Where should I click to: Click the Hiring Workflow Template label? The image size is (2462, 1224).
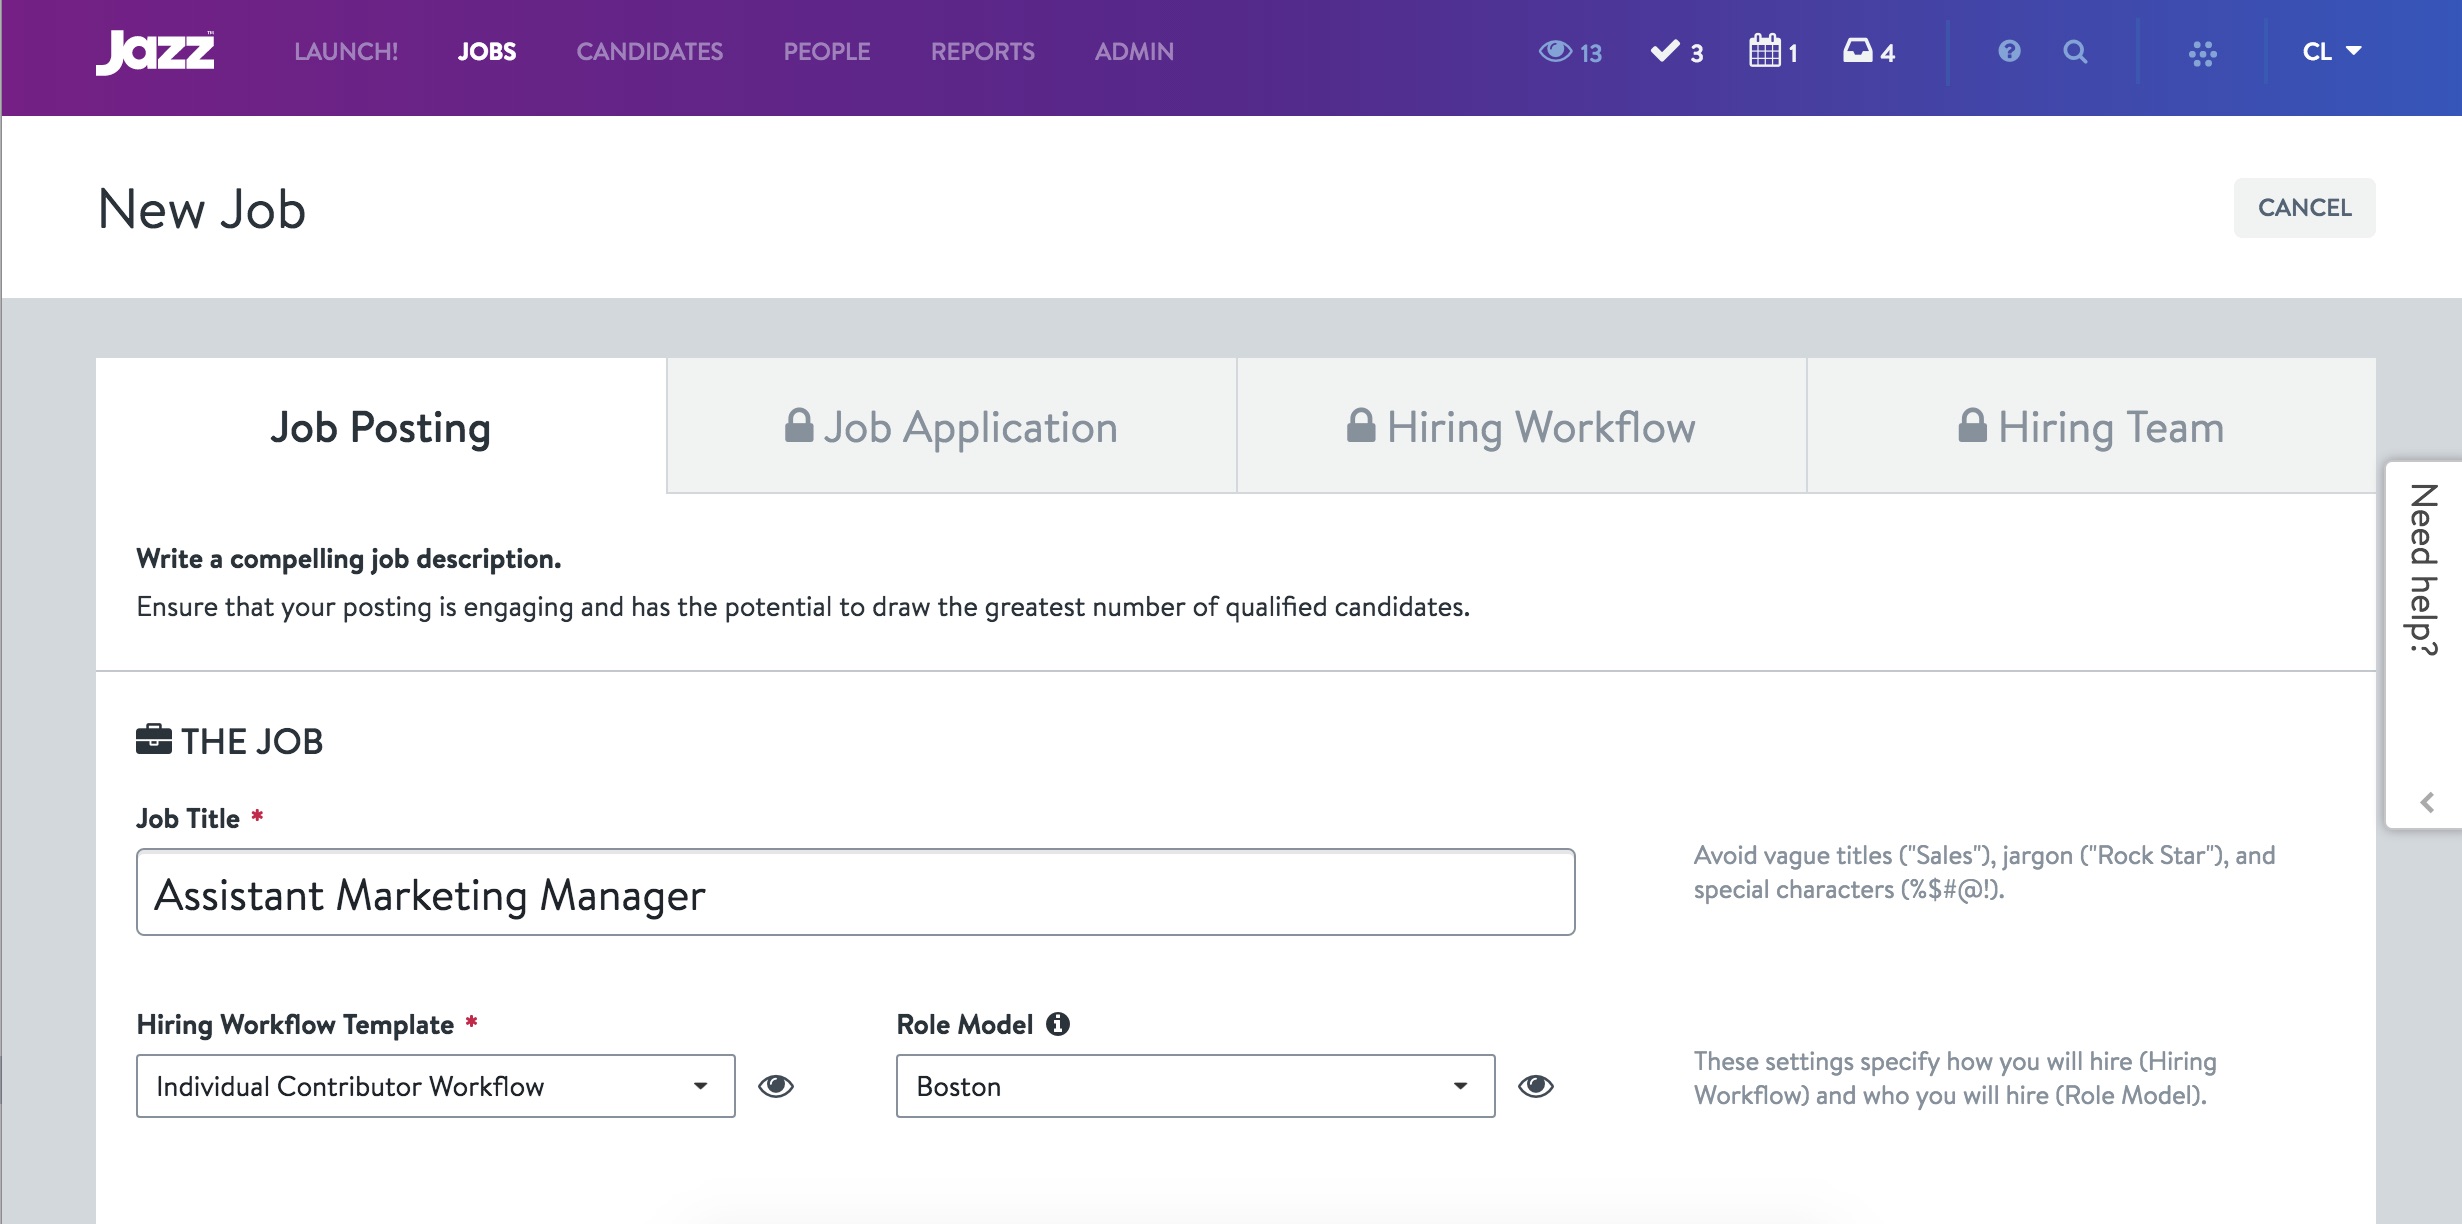pyautogui.click(x=295, y=1025)
